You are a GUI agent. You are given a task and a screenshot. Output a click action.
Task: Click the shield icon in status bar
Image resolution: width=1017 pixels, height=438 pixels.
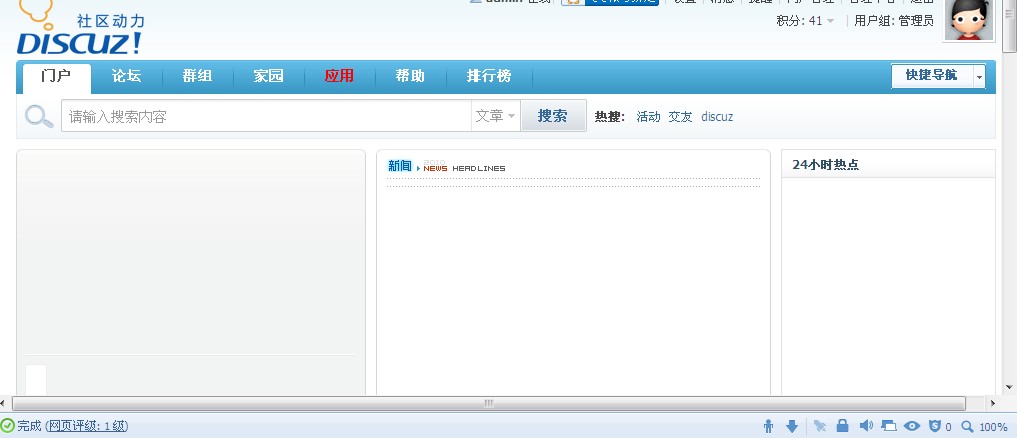click(x=935, y=427)
